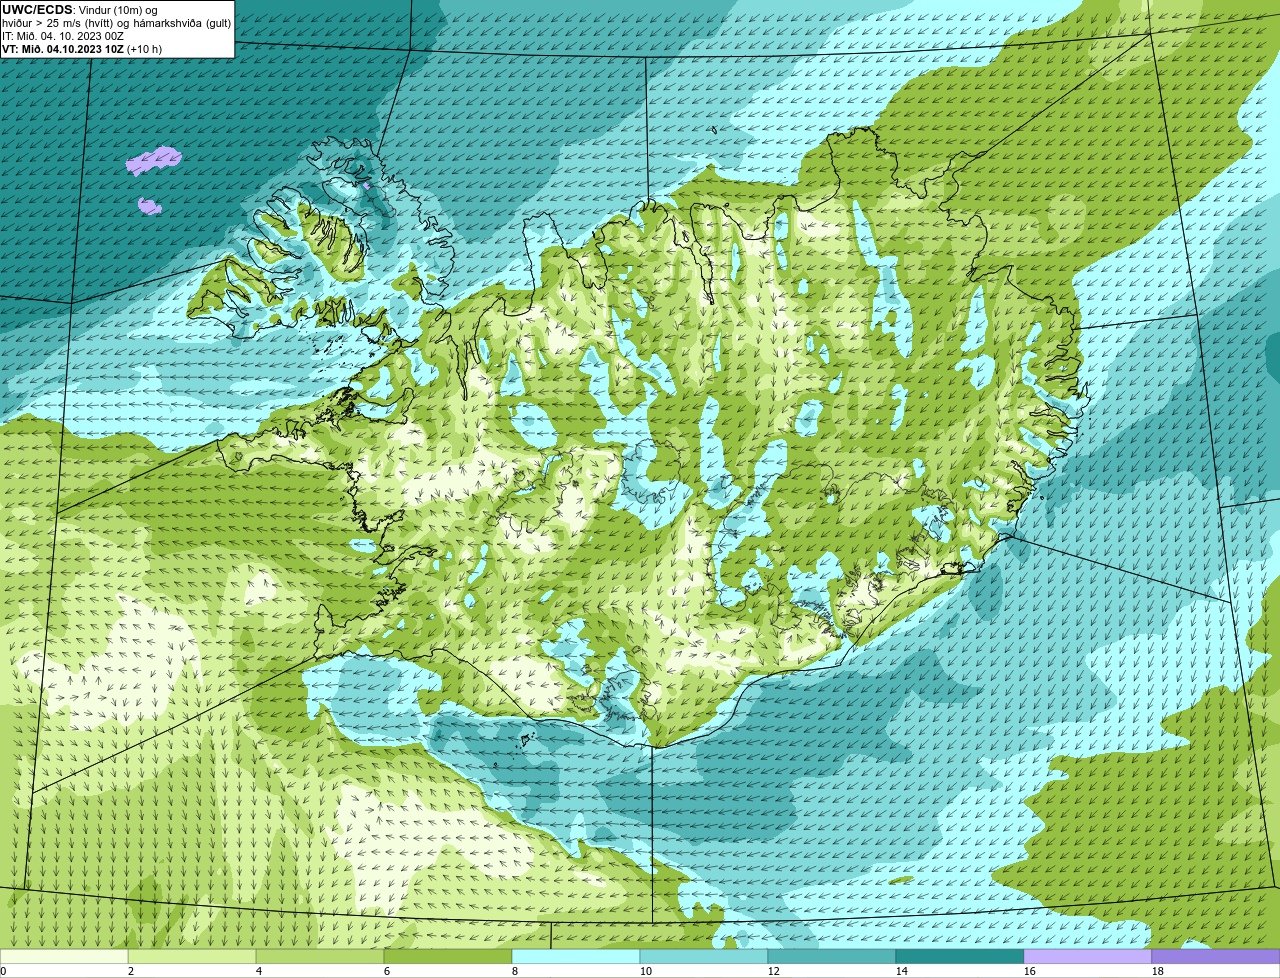Click the legend scale label "10"
Screen dimensions: 1280x978
(x=646, y=971)
